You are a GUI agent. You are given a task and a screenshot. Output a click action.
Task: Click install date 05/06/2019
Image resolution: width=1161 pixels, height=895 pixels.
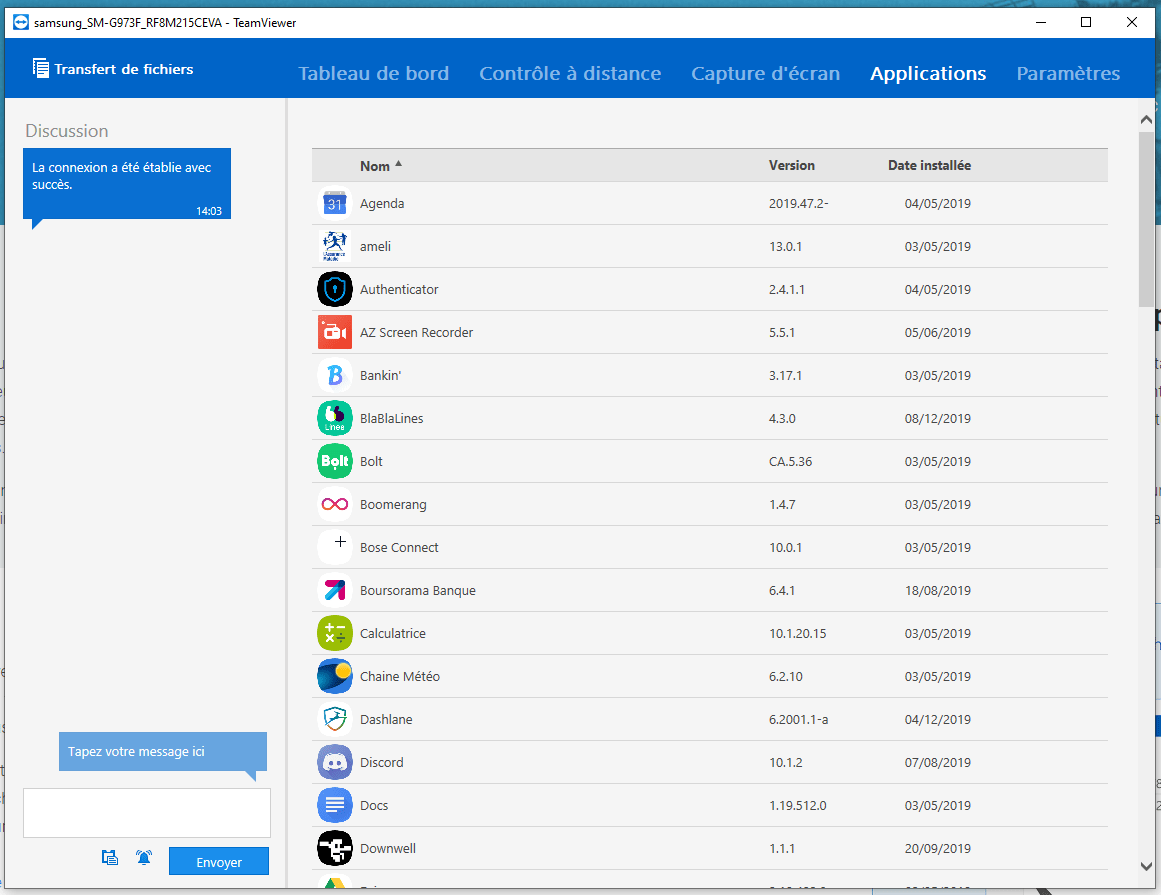point(937,332)
